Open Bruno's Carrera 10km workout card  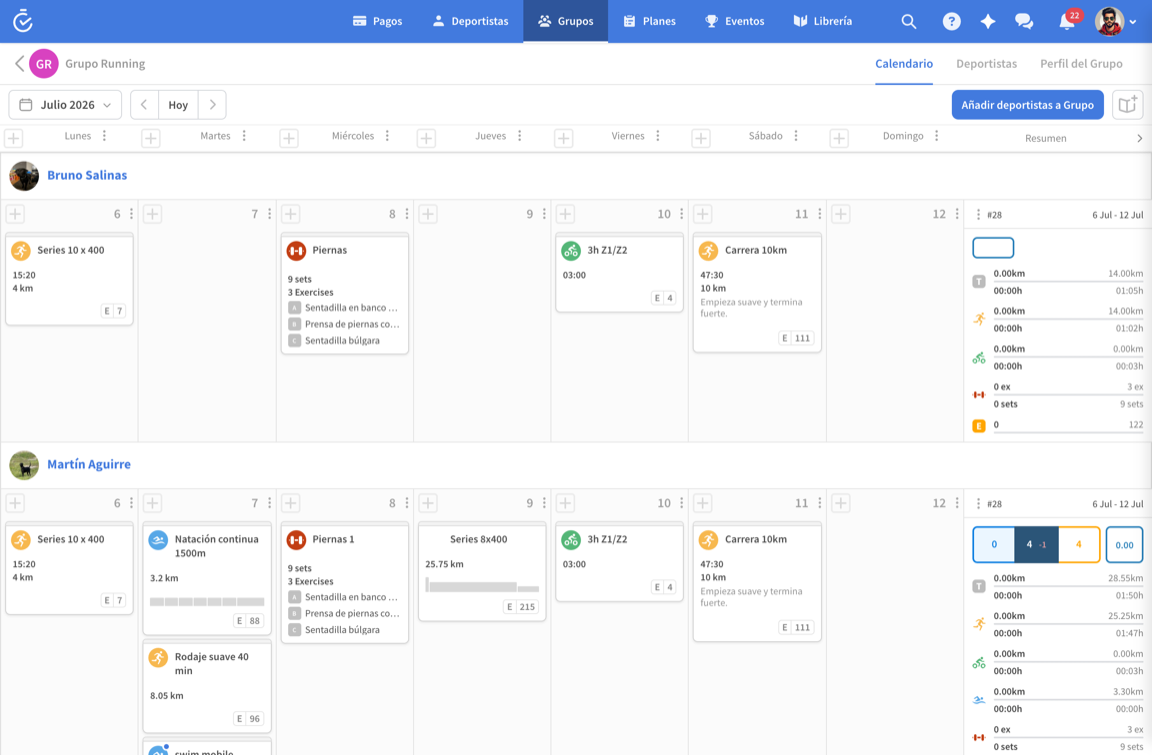coord(757,293)
